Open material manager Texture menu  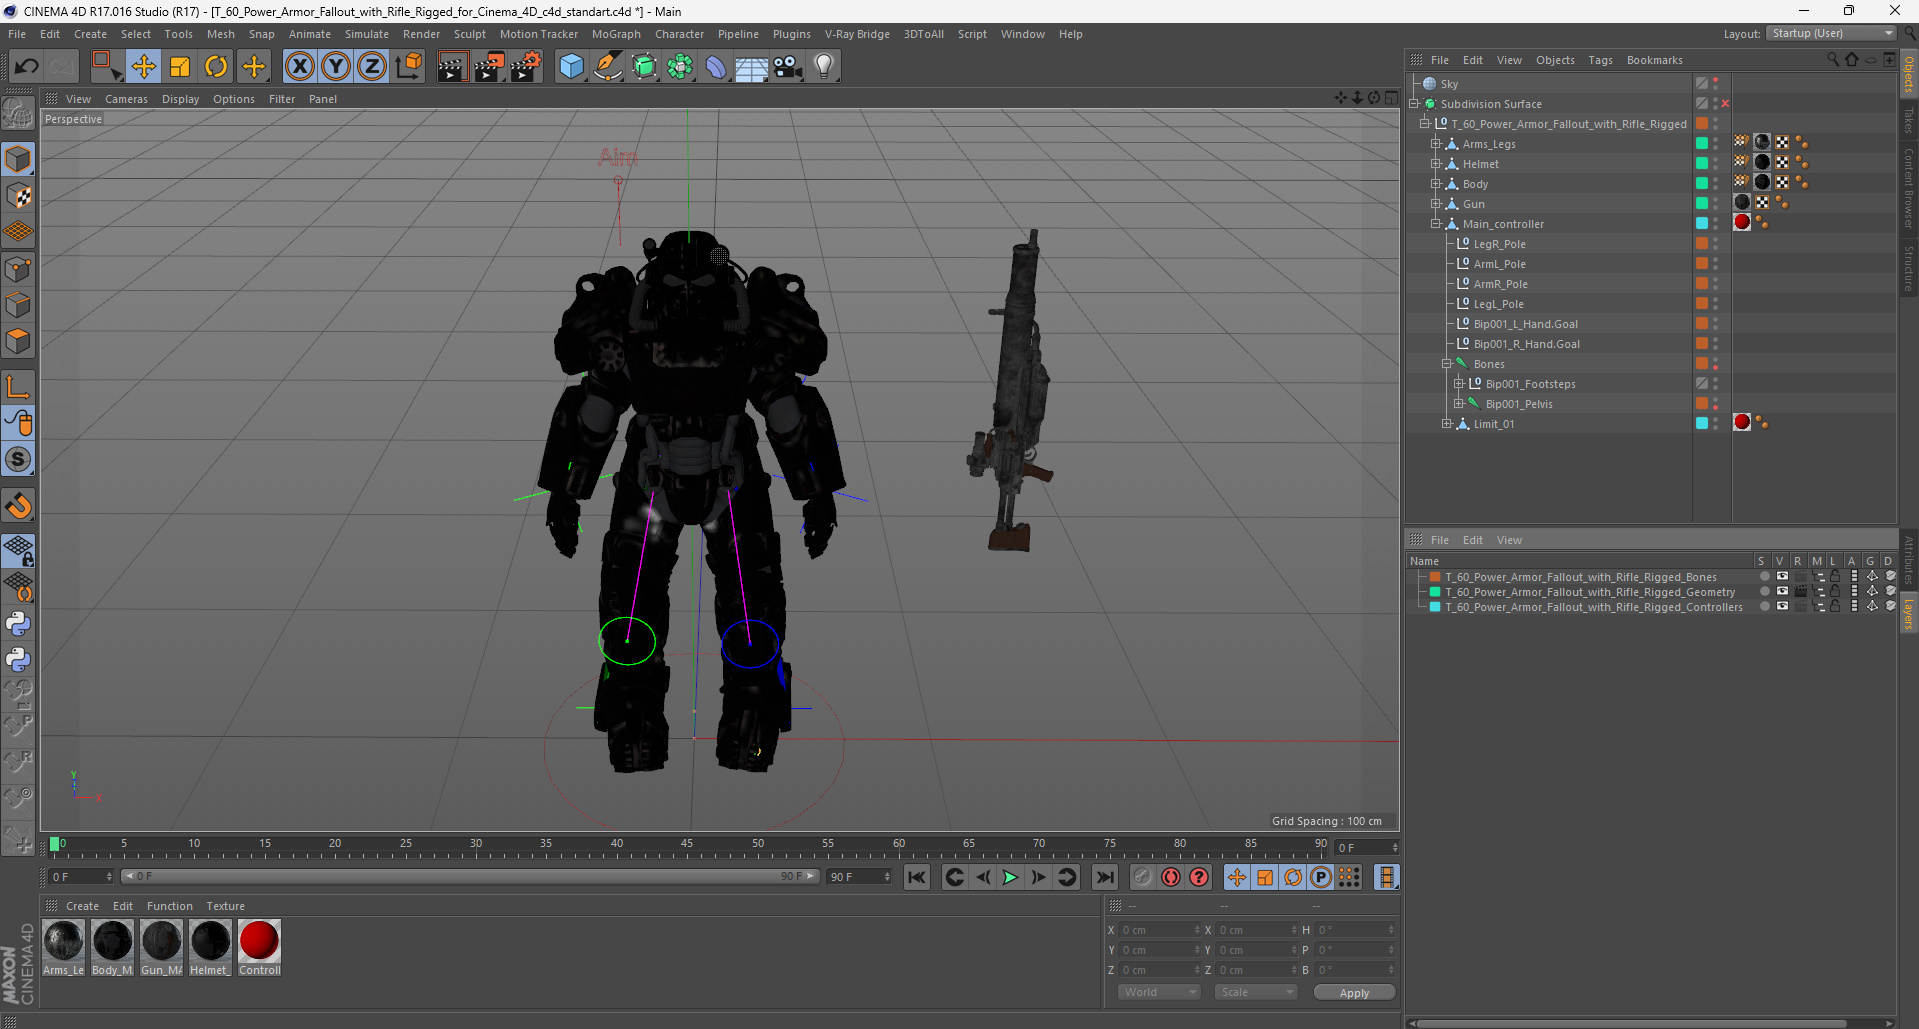(x=225, y=906)
